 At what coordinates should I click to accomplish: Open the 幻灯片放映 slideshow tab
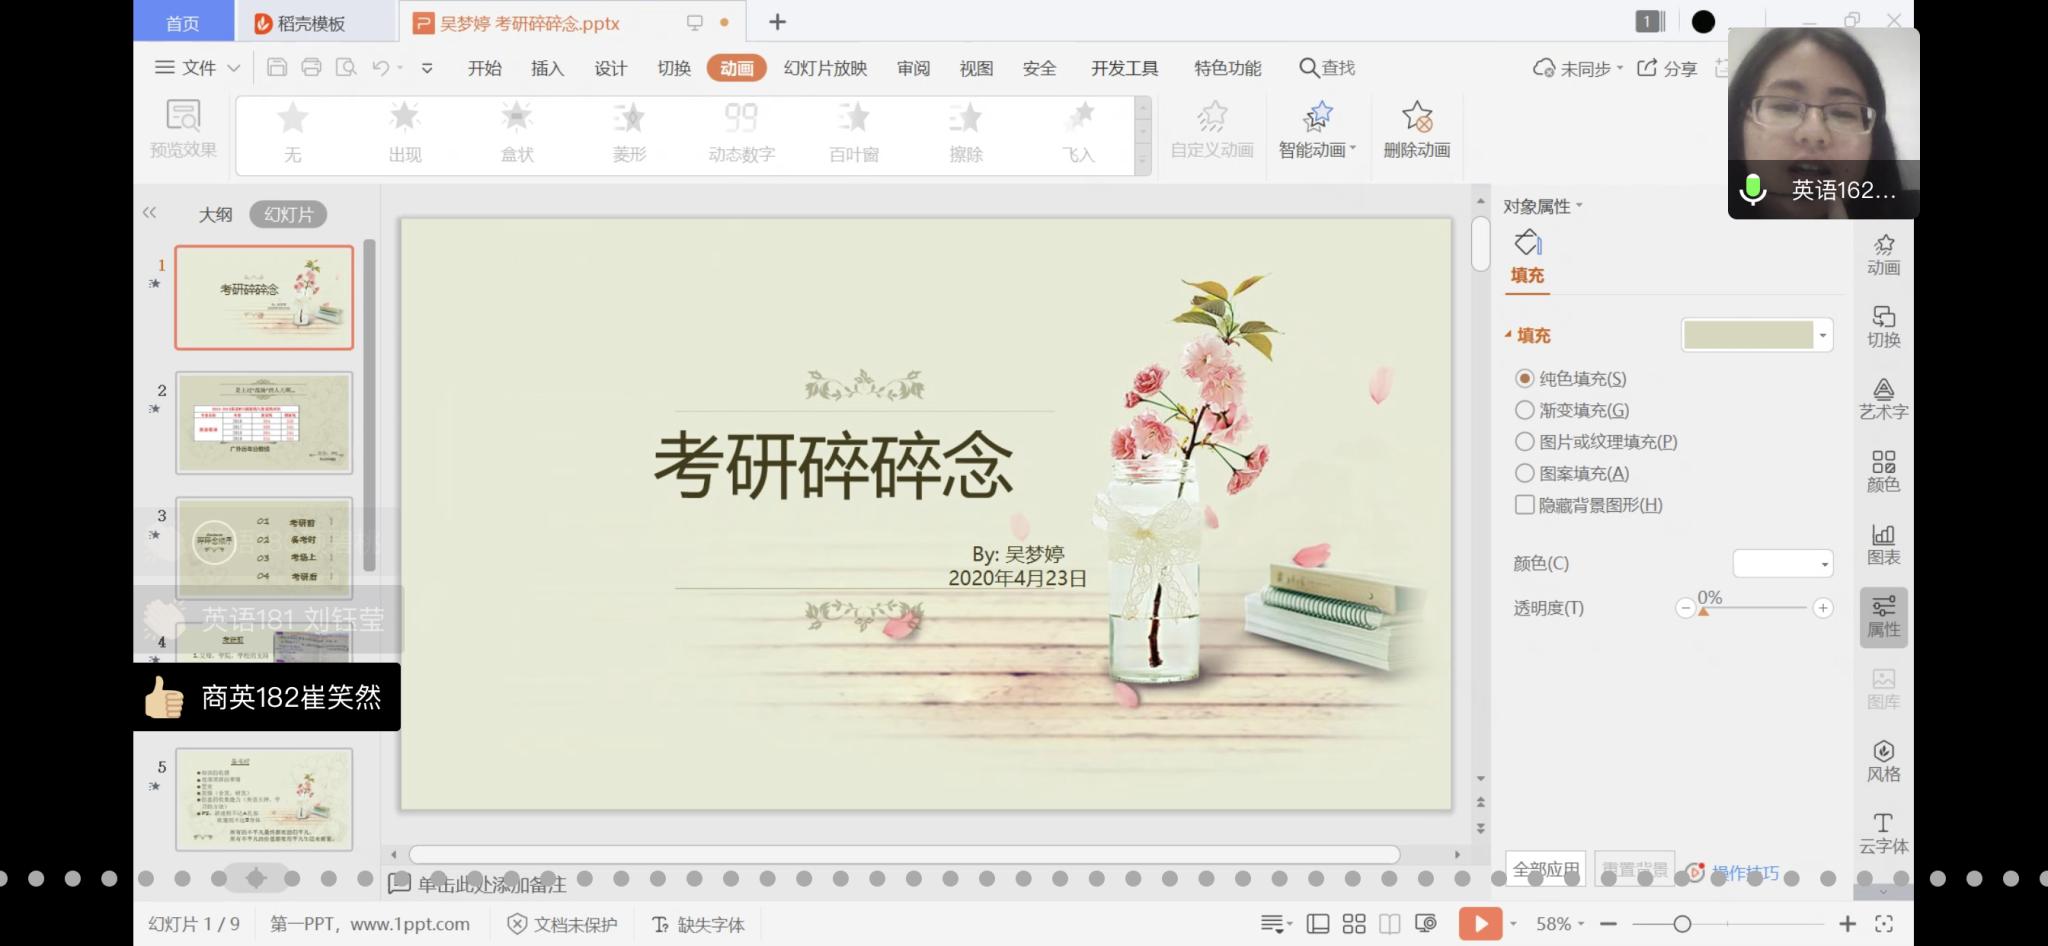[x=825, y=68]
